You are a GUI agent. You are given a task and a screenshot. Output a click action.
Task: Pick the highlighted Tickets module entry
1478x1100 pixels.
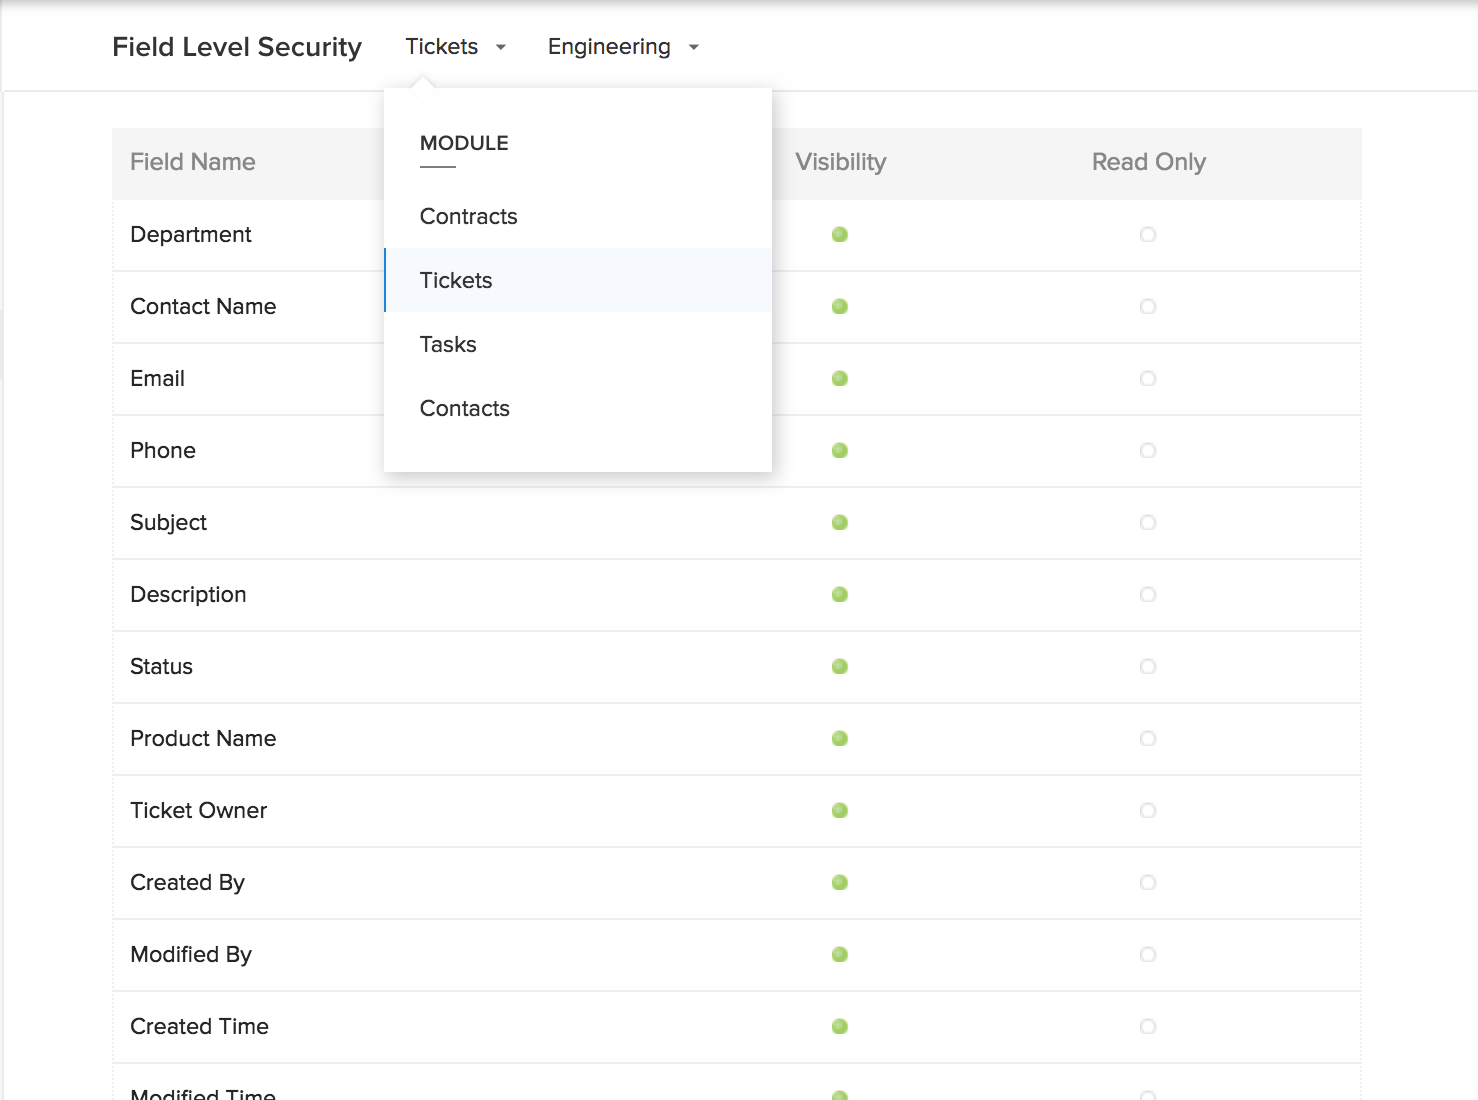[x=456, y=280]
